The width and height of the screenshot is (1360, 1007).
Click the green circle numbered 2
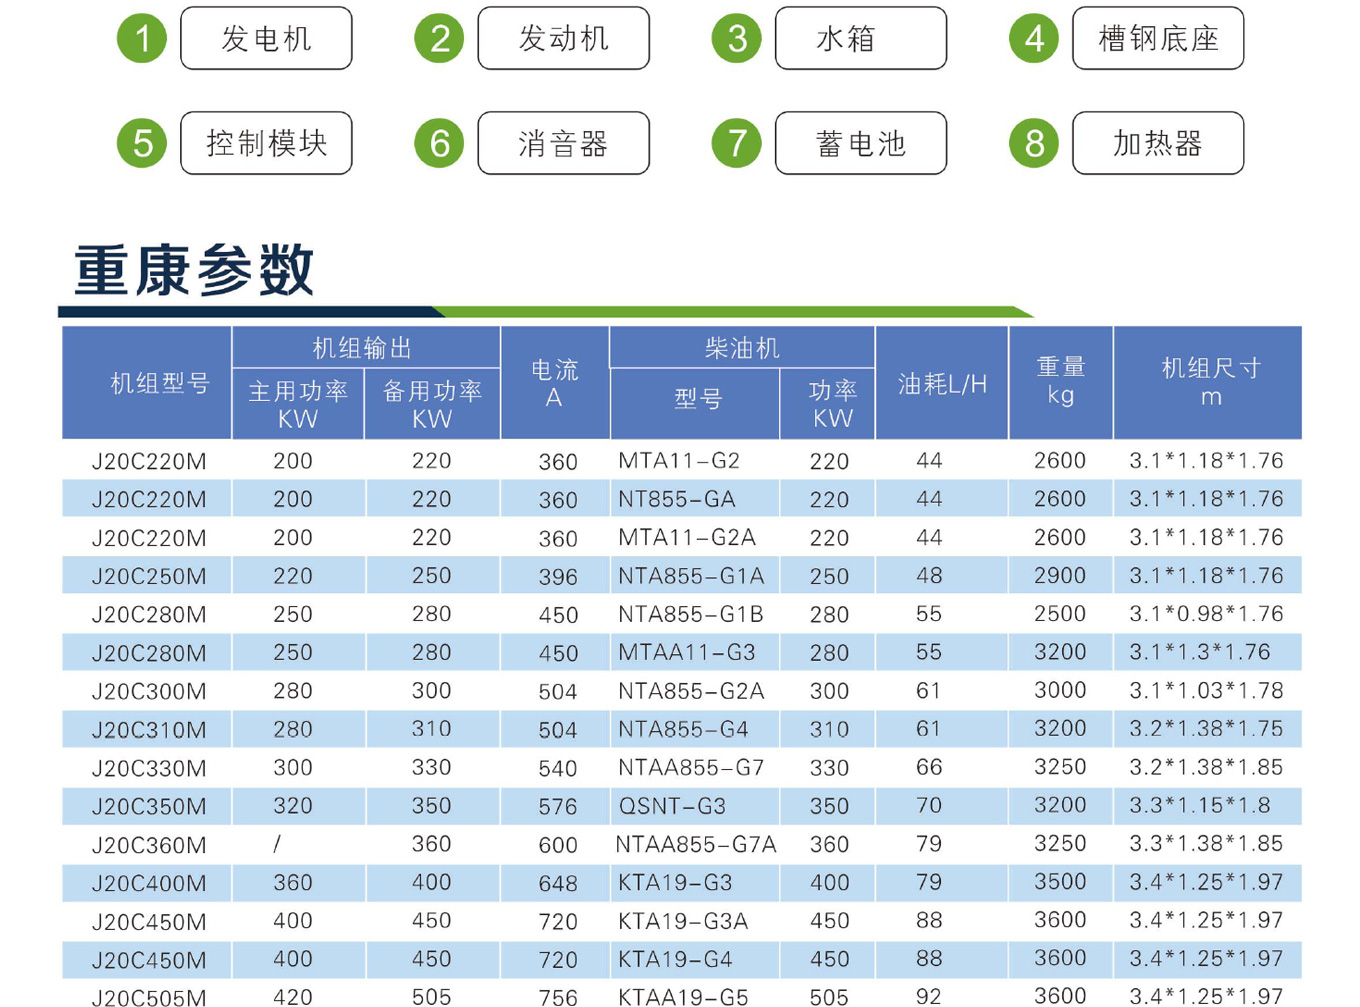tap(439, 39)
